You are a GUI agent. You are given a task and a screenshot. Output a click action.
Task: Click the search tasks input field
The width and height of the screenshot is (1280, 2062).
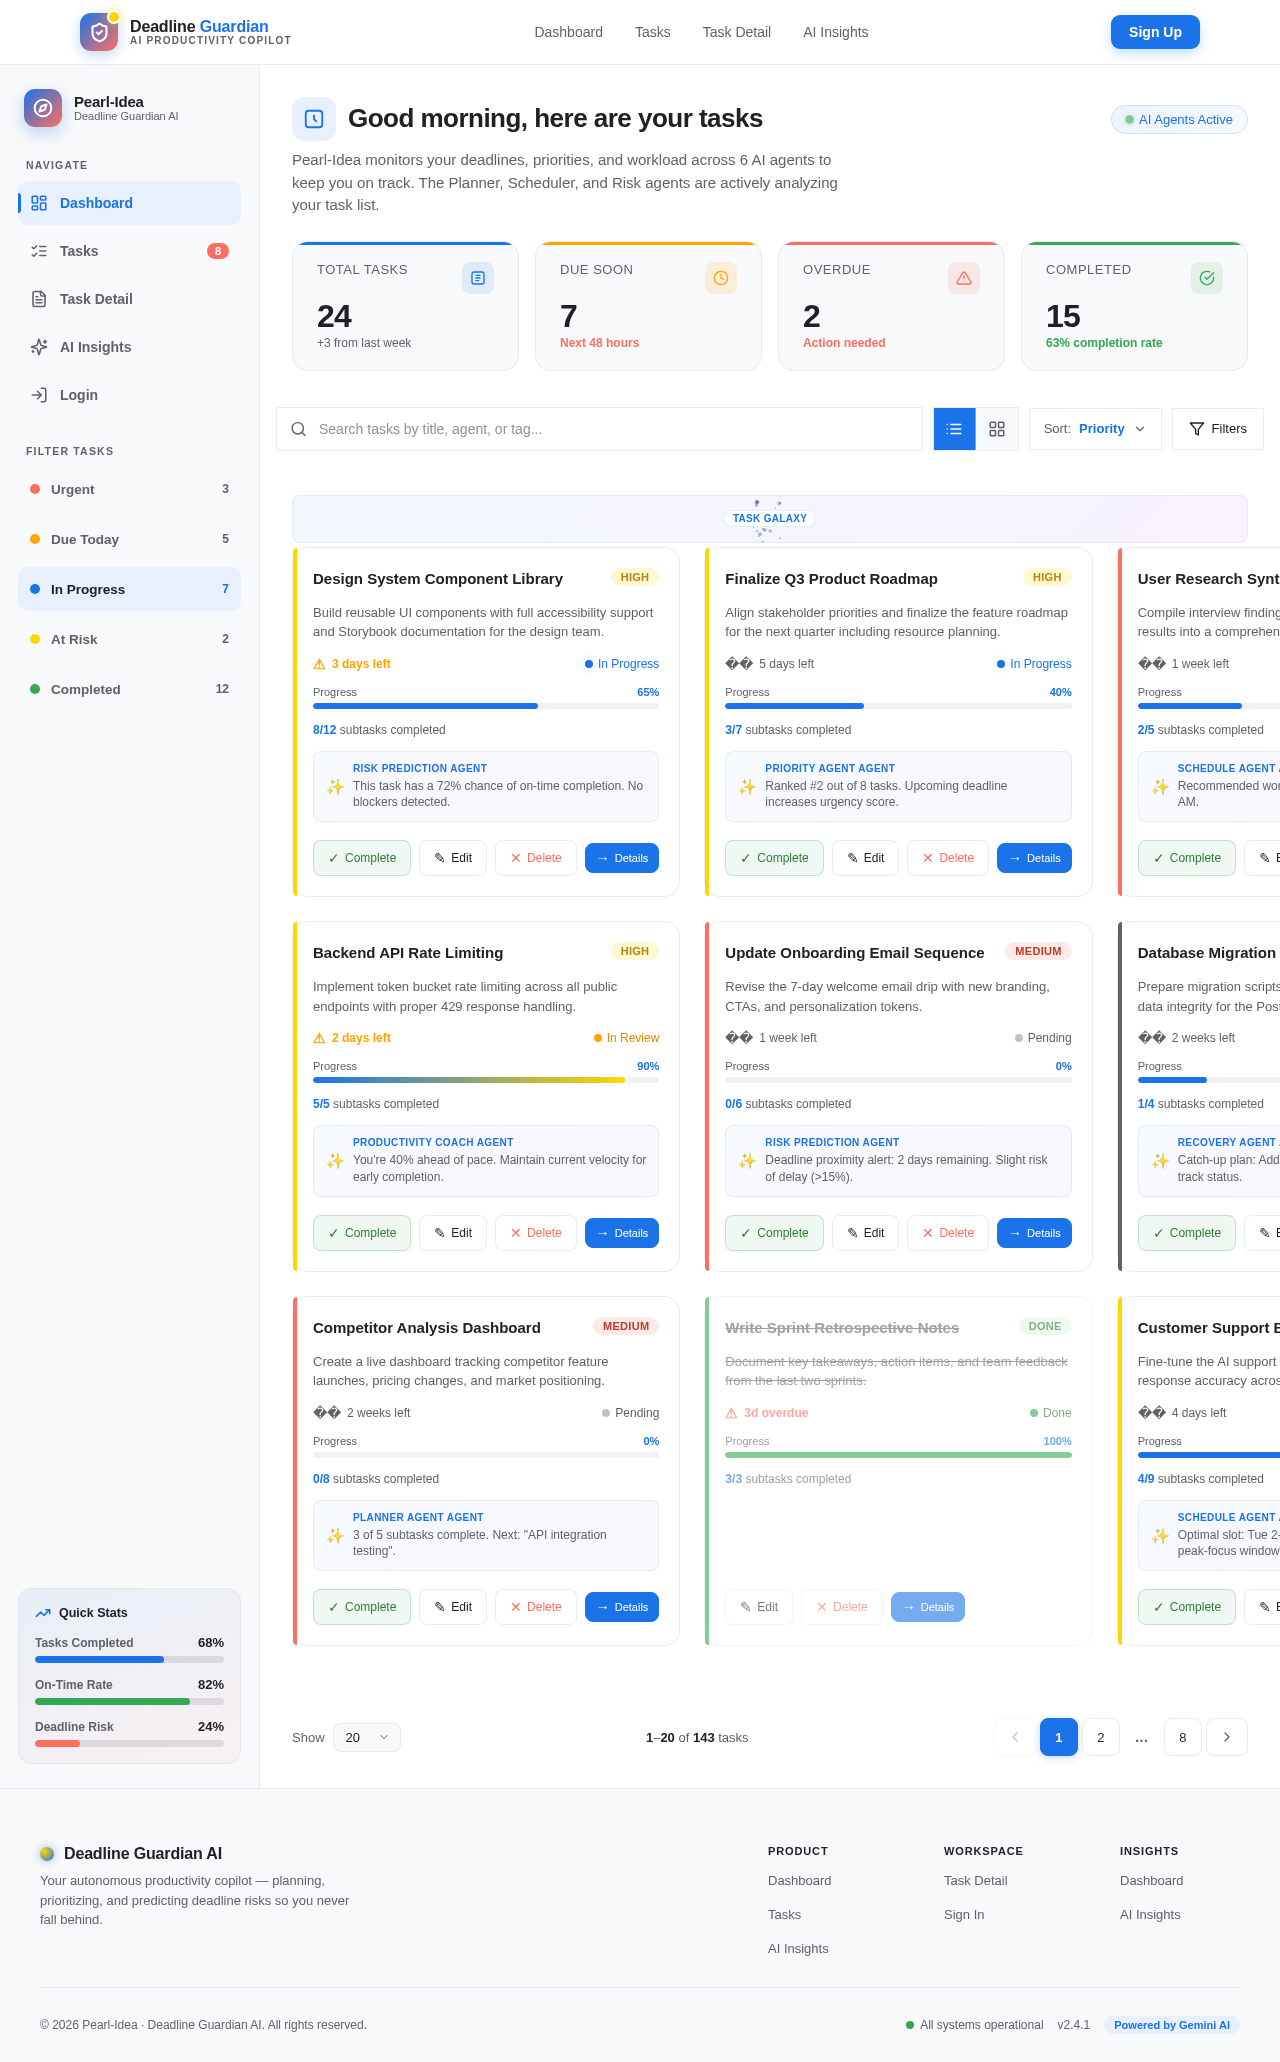(x=599, y=429)
